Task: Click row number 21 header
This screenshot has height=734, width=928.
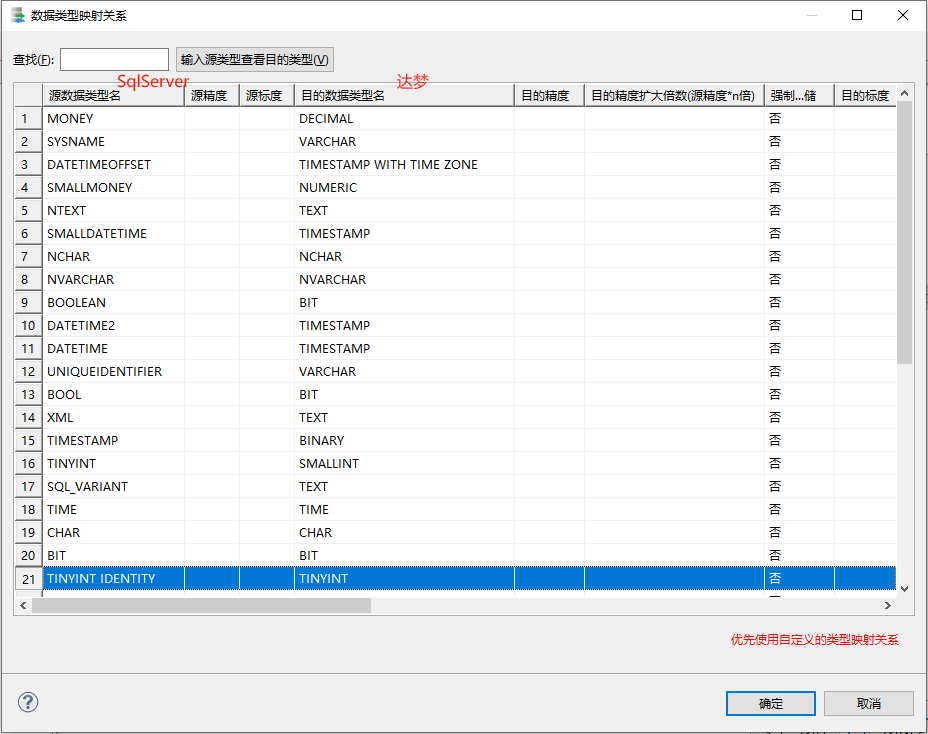Action: coord(28,578)
